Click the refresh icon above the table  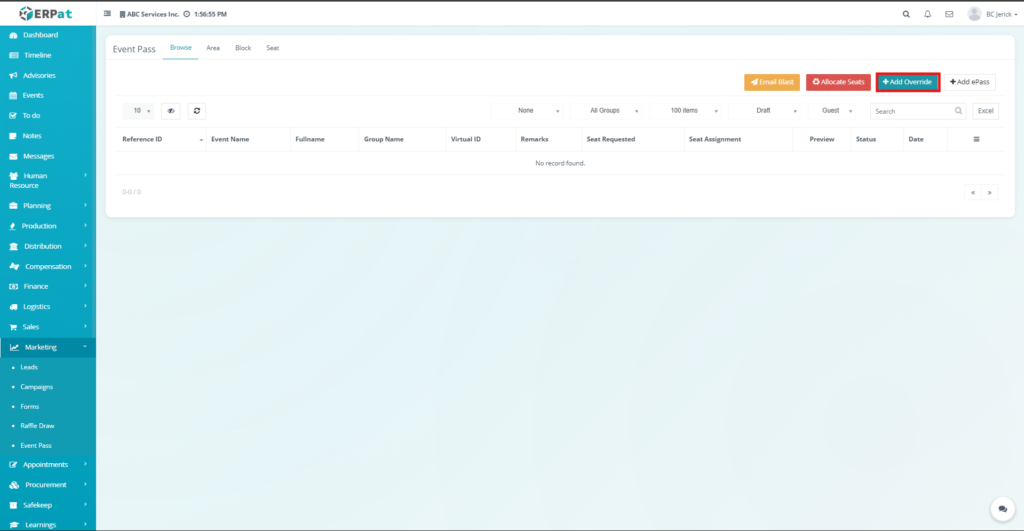click(197, 111)
